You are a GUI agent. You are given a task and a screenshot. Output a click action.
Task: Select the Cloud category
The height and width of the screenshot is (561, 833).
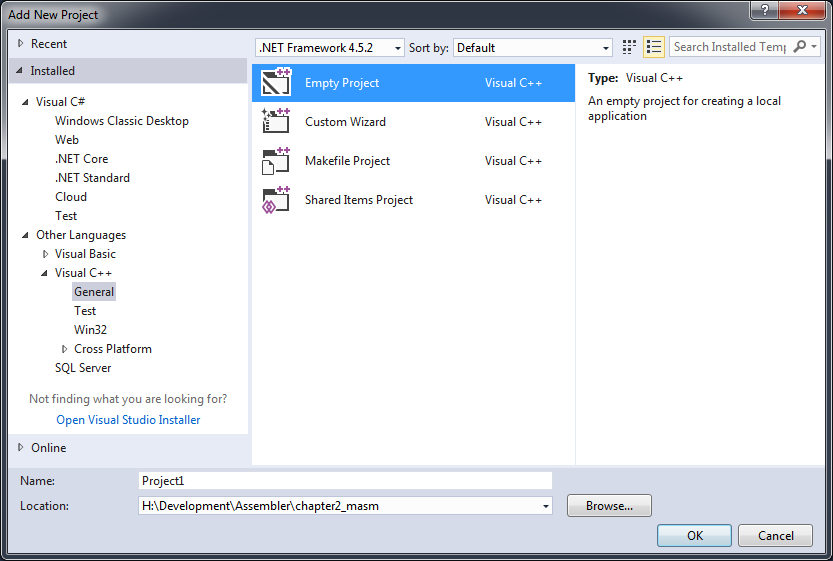(71, 197)
